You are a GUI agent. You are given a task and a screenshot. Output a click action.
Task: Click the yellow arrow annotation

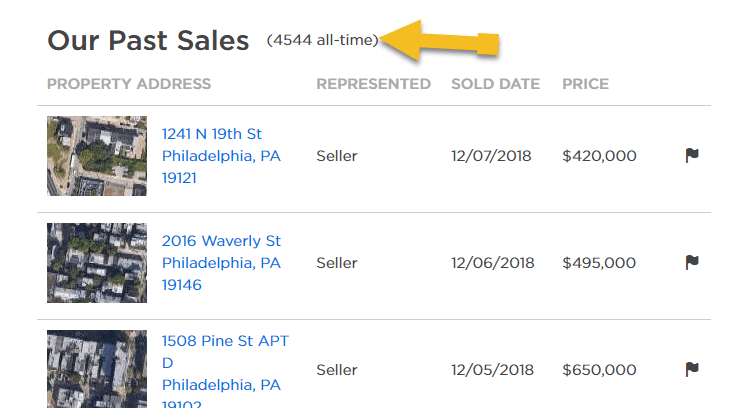[x=439, y=41]
